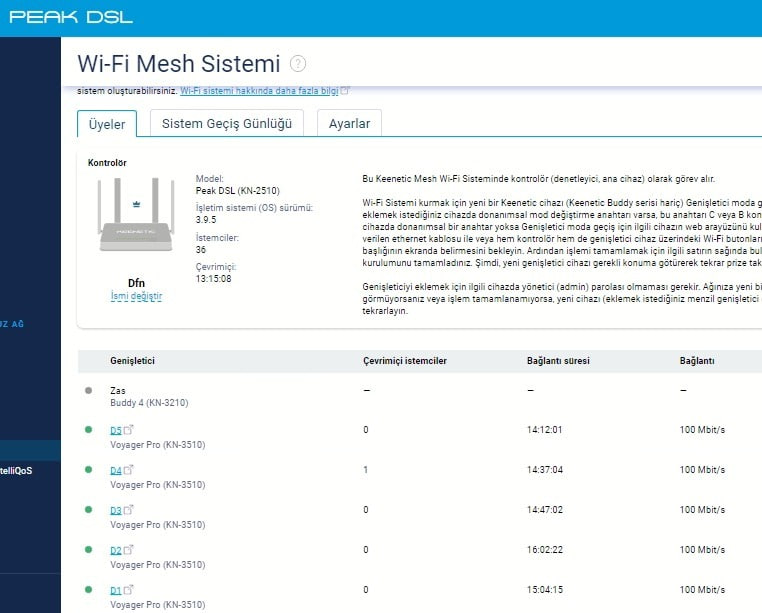The height and width of the screenshot is (613, 762).
Task: Click D5 row's 'Voyager Pro (KN-3510)' text
Action: point(157,445)
